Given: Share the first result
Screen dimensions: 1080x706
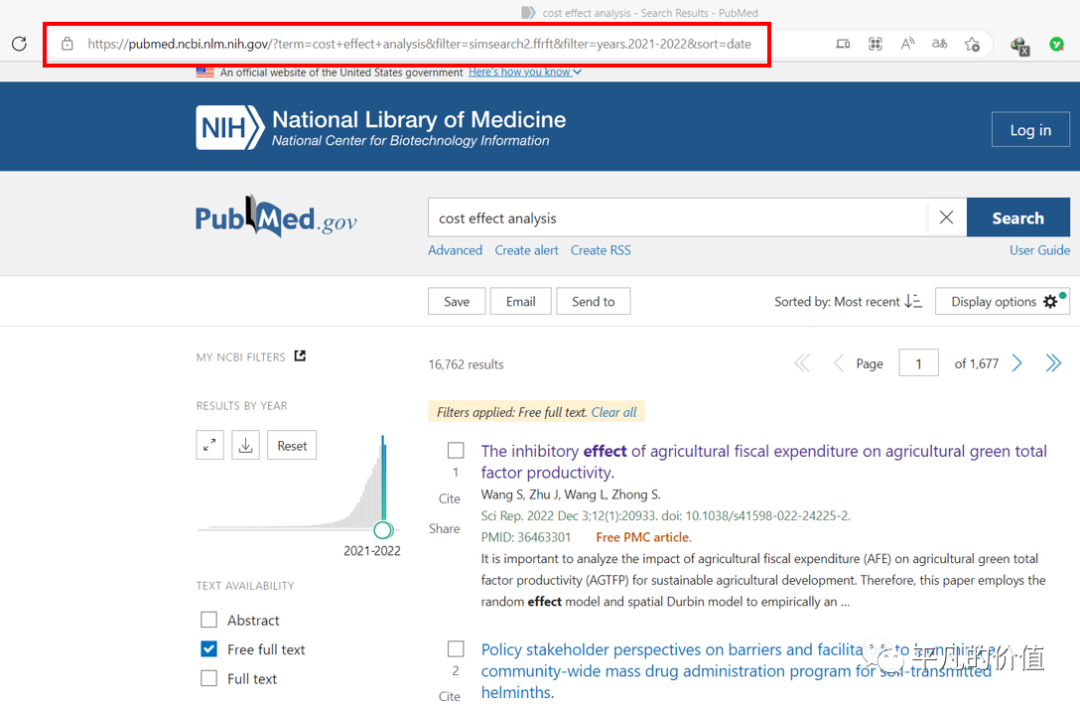Looking at the screenshot, I should coord(444,528).
